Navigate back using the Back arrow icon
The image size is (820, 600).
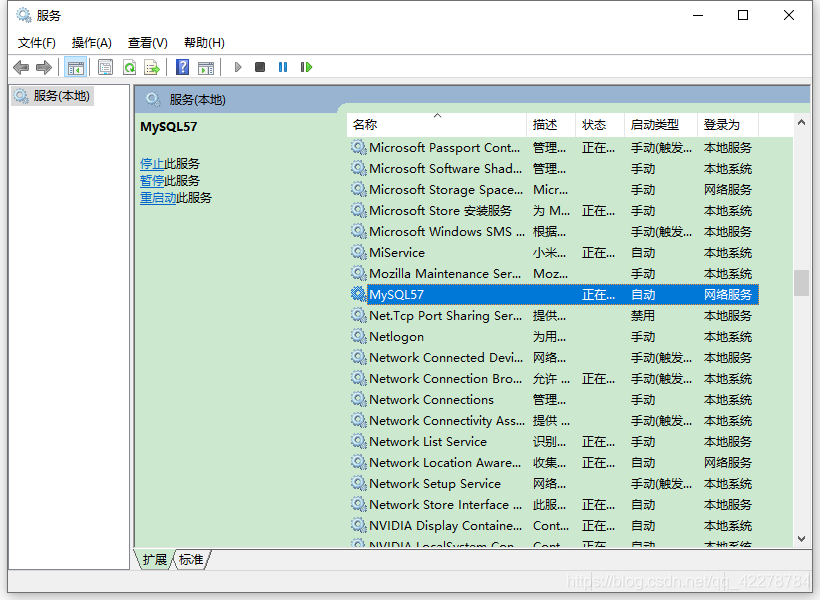[x=21, y=66]
